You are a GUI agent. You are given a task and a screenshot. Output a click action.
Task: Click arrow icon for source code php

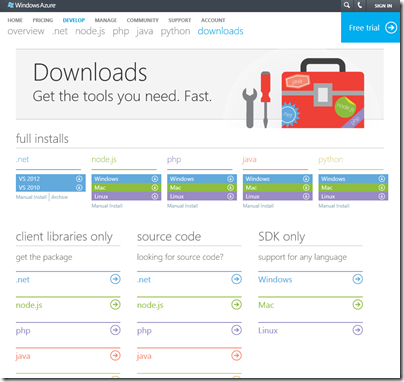237,330
